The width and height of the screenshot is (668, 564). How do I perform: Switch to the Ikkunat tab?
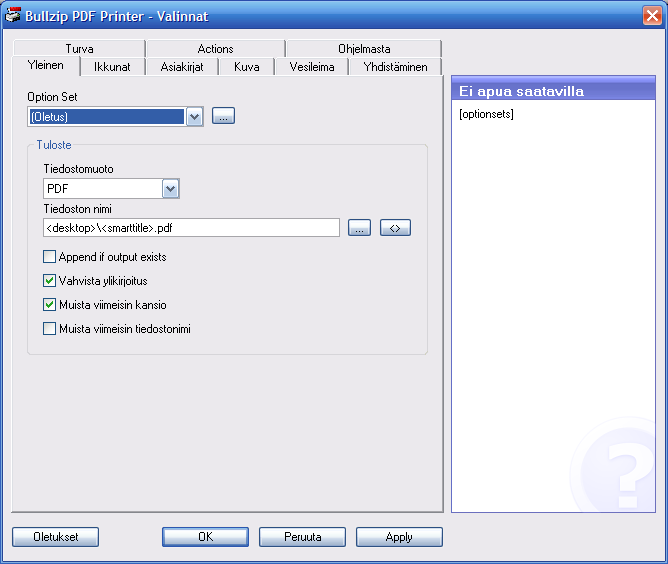click(112, 67)
